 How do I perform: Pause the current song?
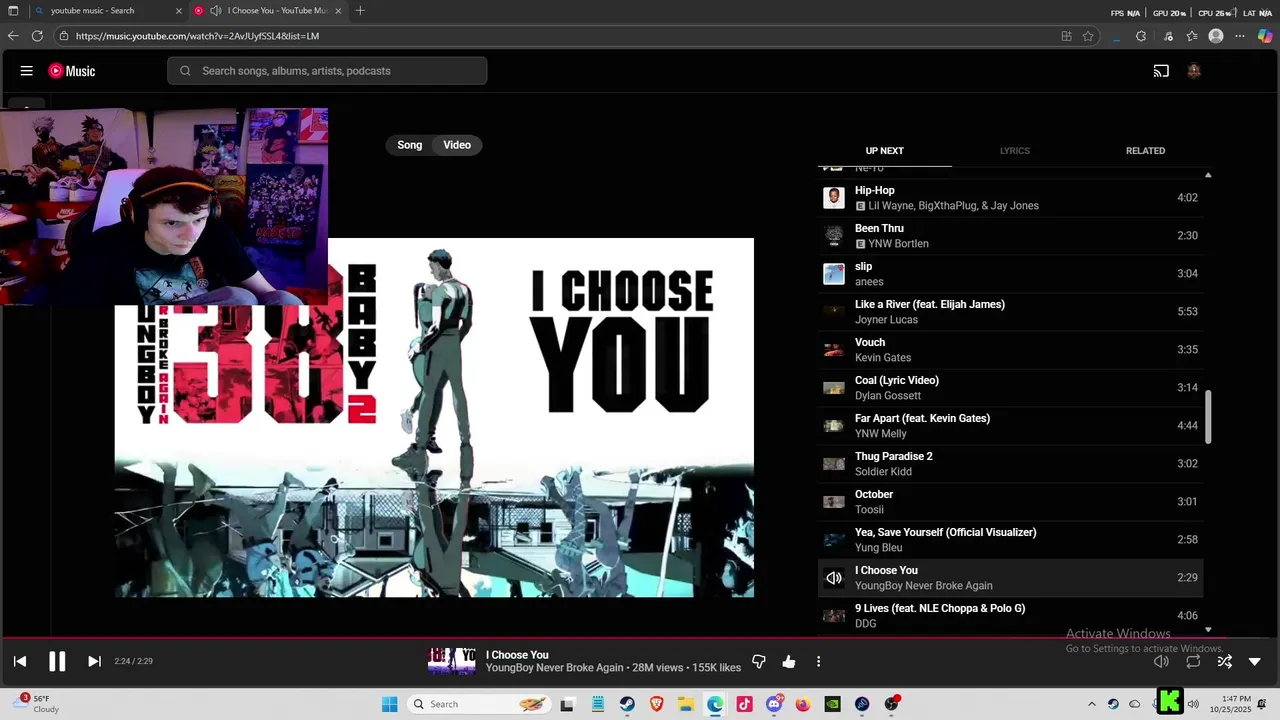[x=57, y=661]
